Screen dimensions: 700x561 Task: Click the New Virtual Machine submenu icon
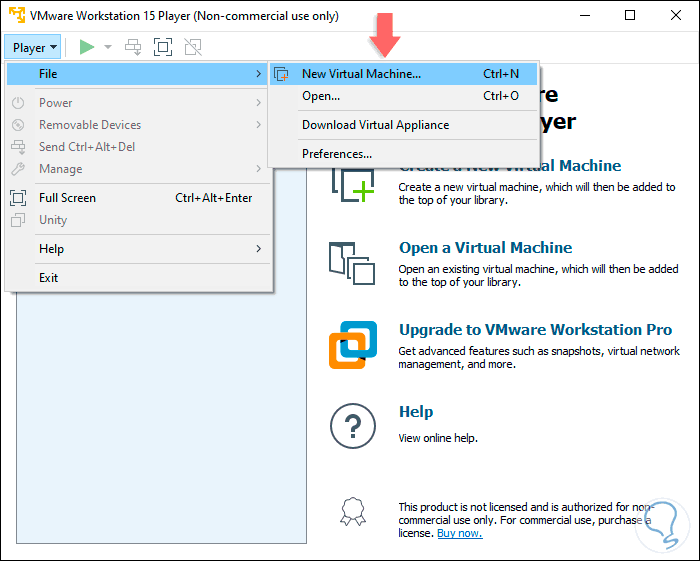tap(281, 74)
